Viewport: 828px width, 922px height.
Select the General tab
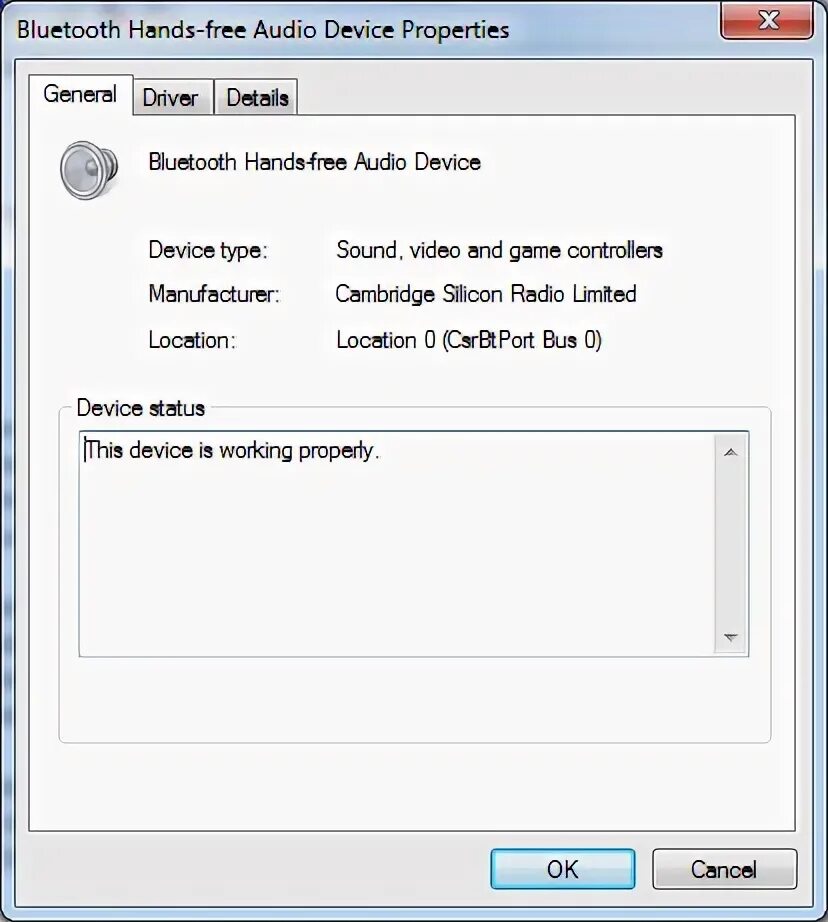click(x=81, y=94)
